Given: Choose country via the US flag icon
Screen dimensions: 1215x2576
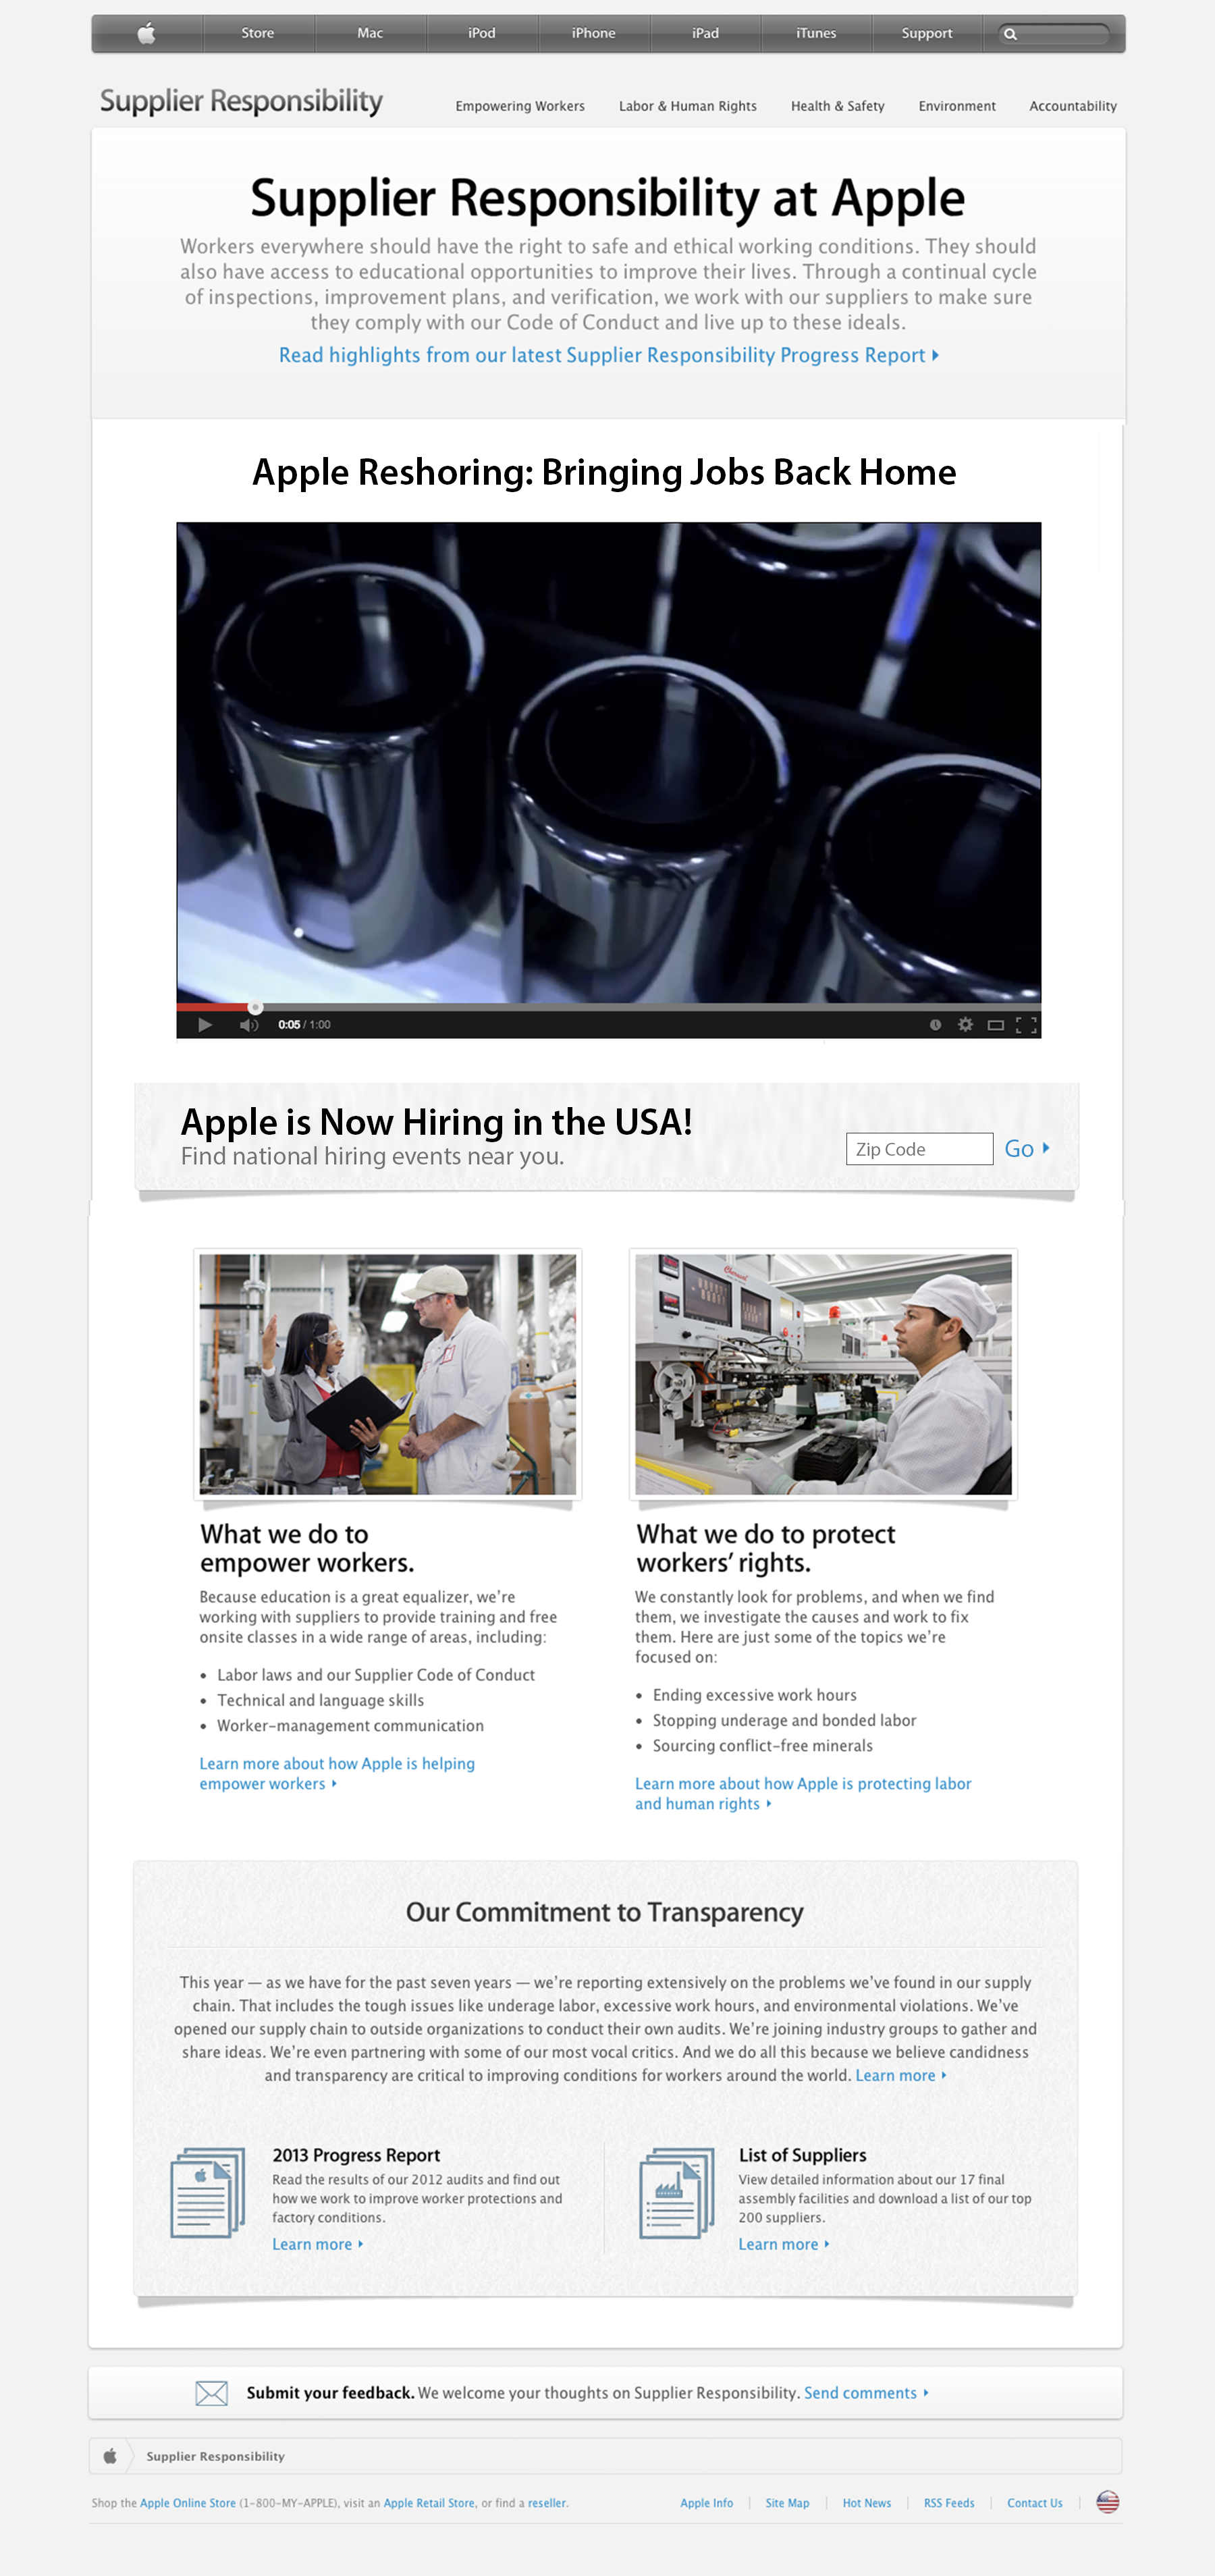Looking at the screenshot, I should pyautogui.click(x=1107, y=2502).
